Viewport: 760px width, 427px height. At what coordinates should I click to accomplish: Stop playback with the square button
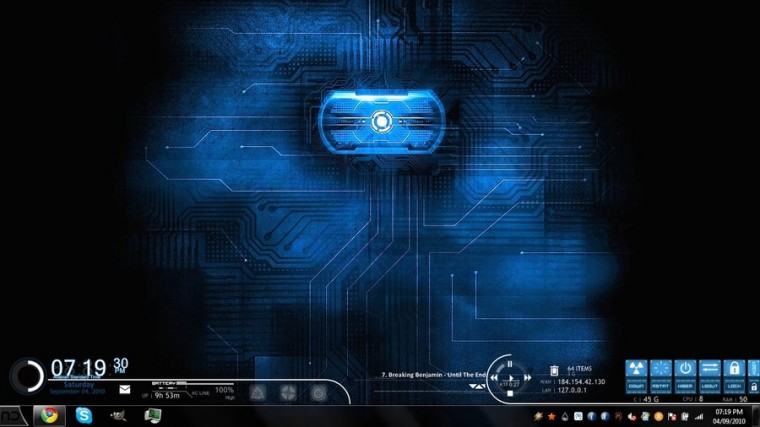[509, 394]
